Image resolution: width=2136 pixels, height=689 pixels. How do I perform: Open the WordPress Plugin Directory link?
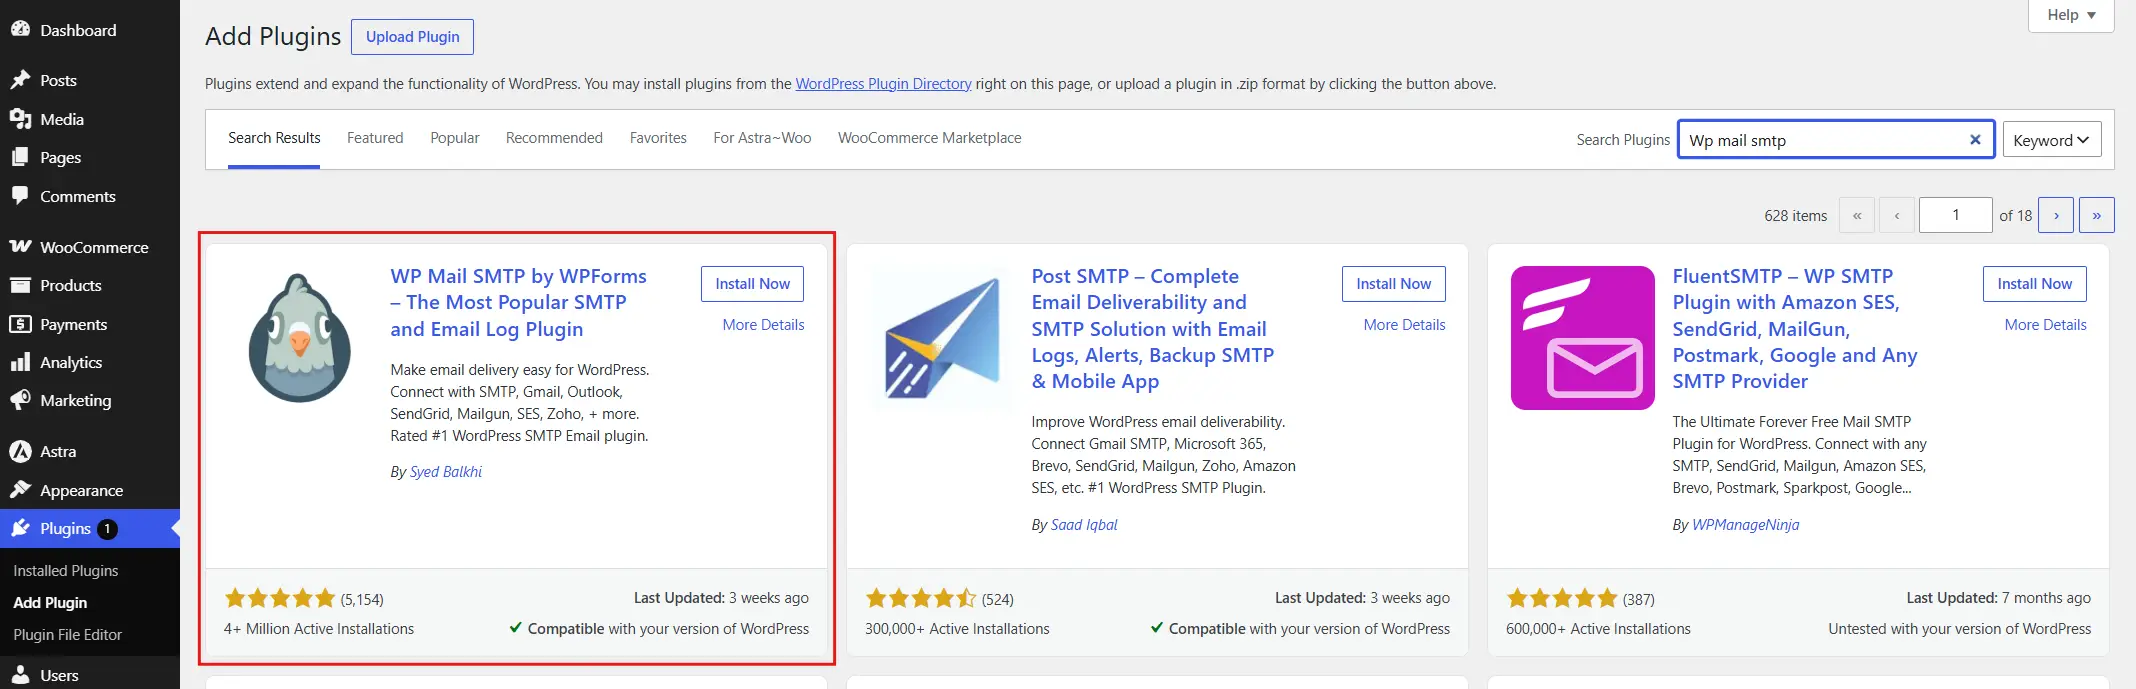click(x=883, y=84)
